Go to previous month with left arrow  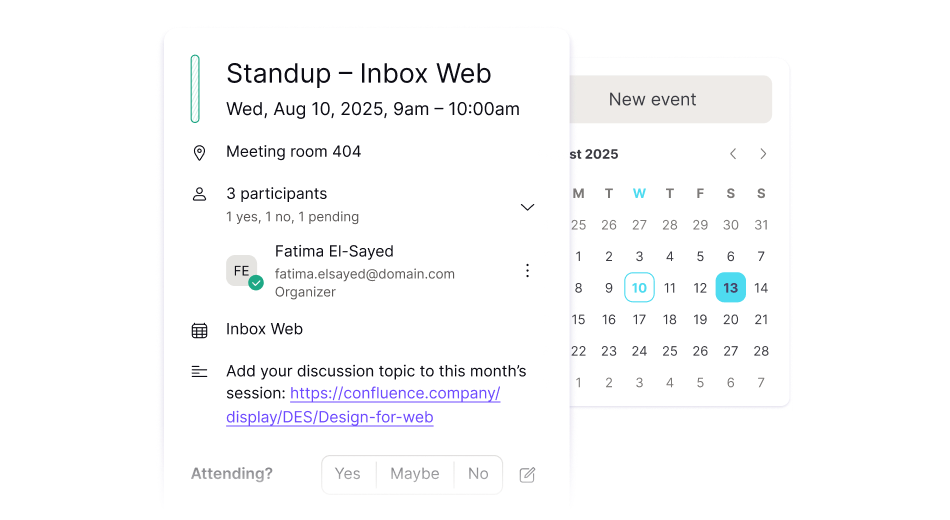pos(733,154)
